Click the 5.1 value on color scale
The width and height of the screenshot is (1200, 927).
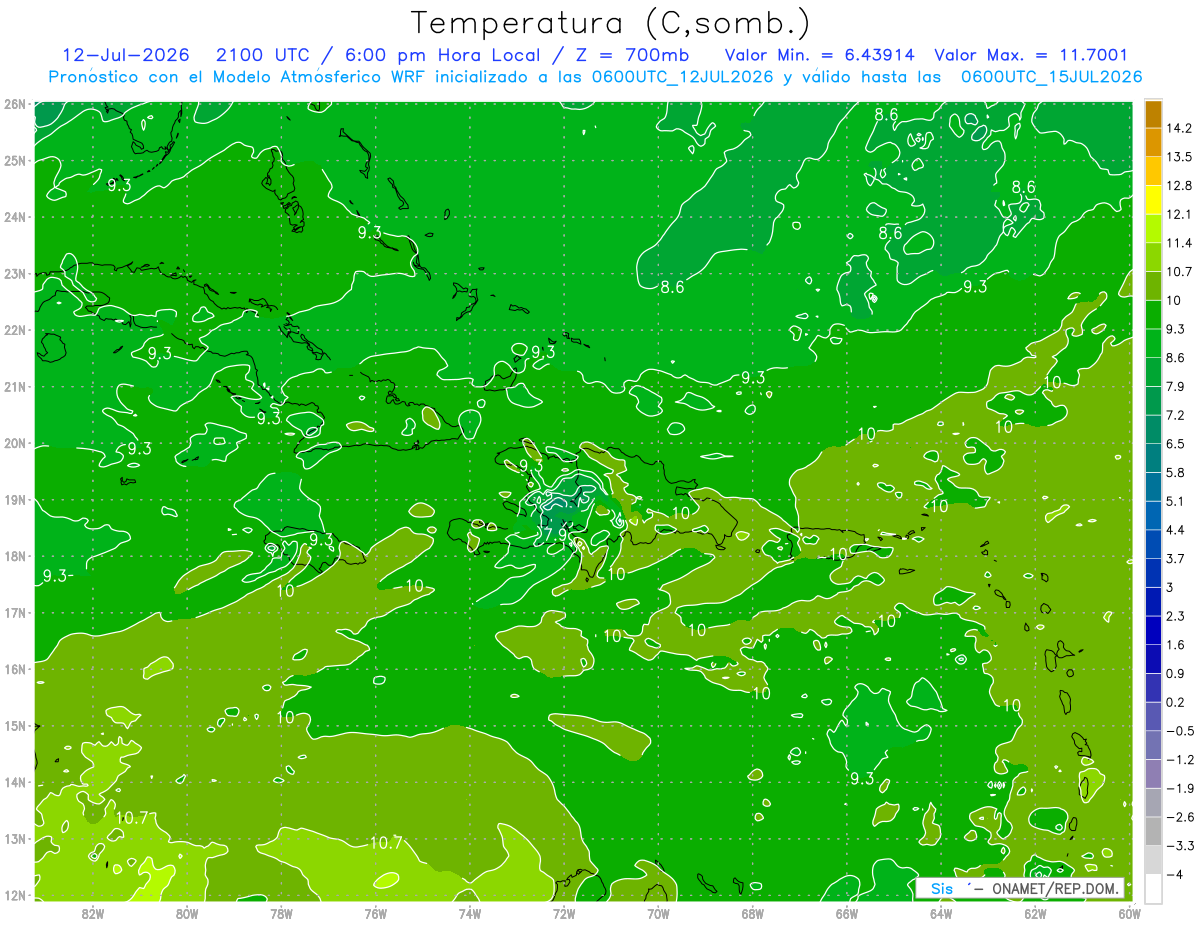(x=1177, y=501)
